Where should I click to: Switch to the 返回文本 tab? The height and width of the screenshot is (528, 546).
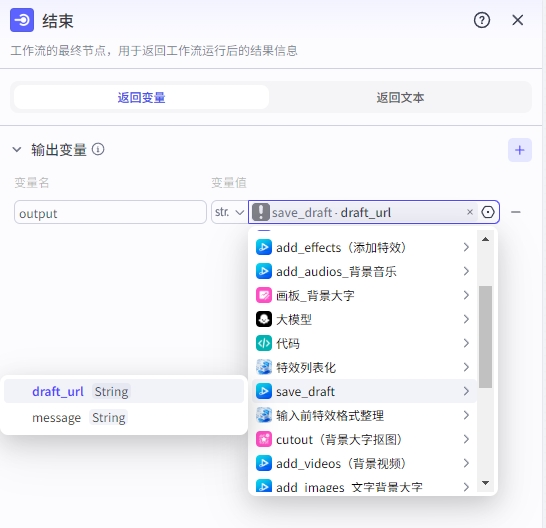400,98
